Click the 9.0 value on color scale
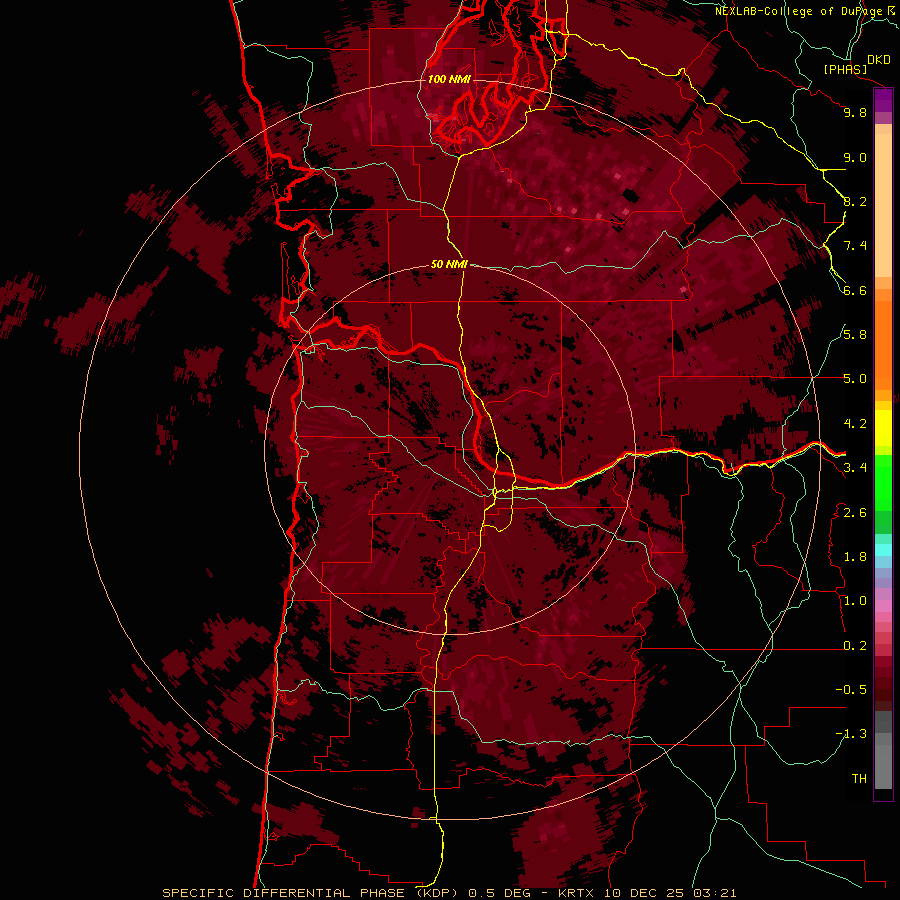900x900 pixels. [855, 157]
